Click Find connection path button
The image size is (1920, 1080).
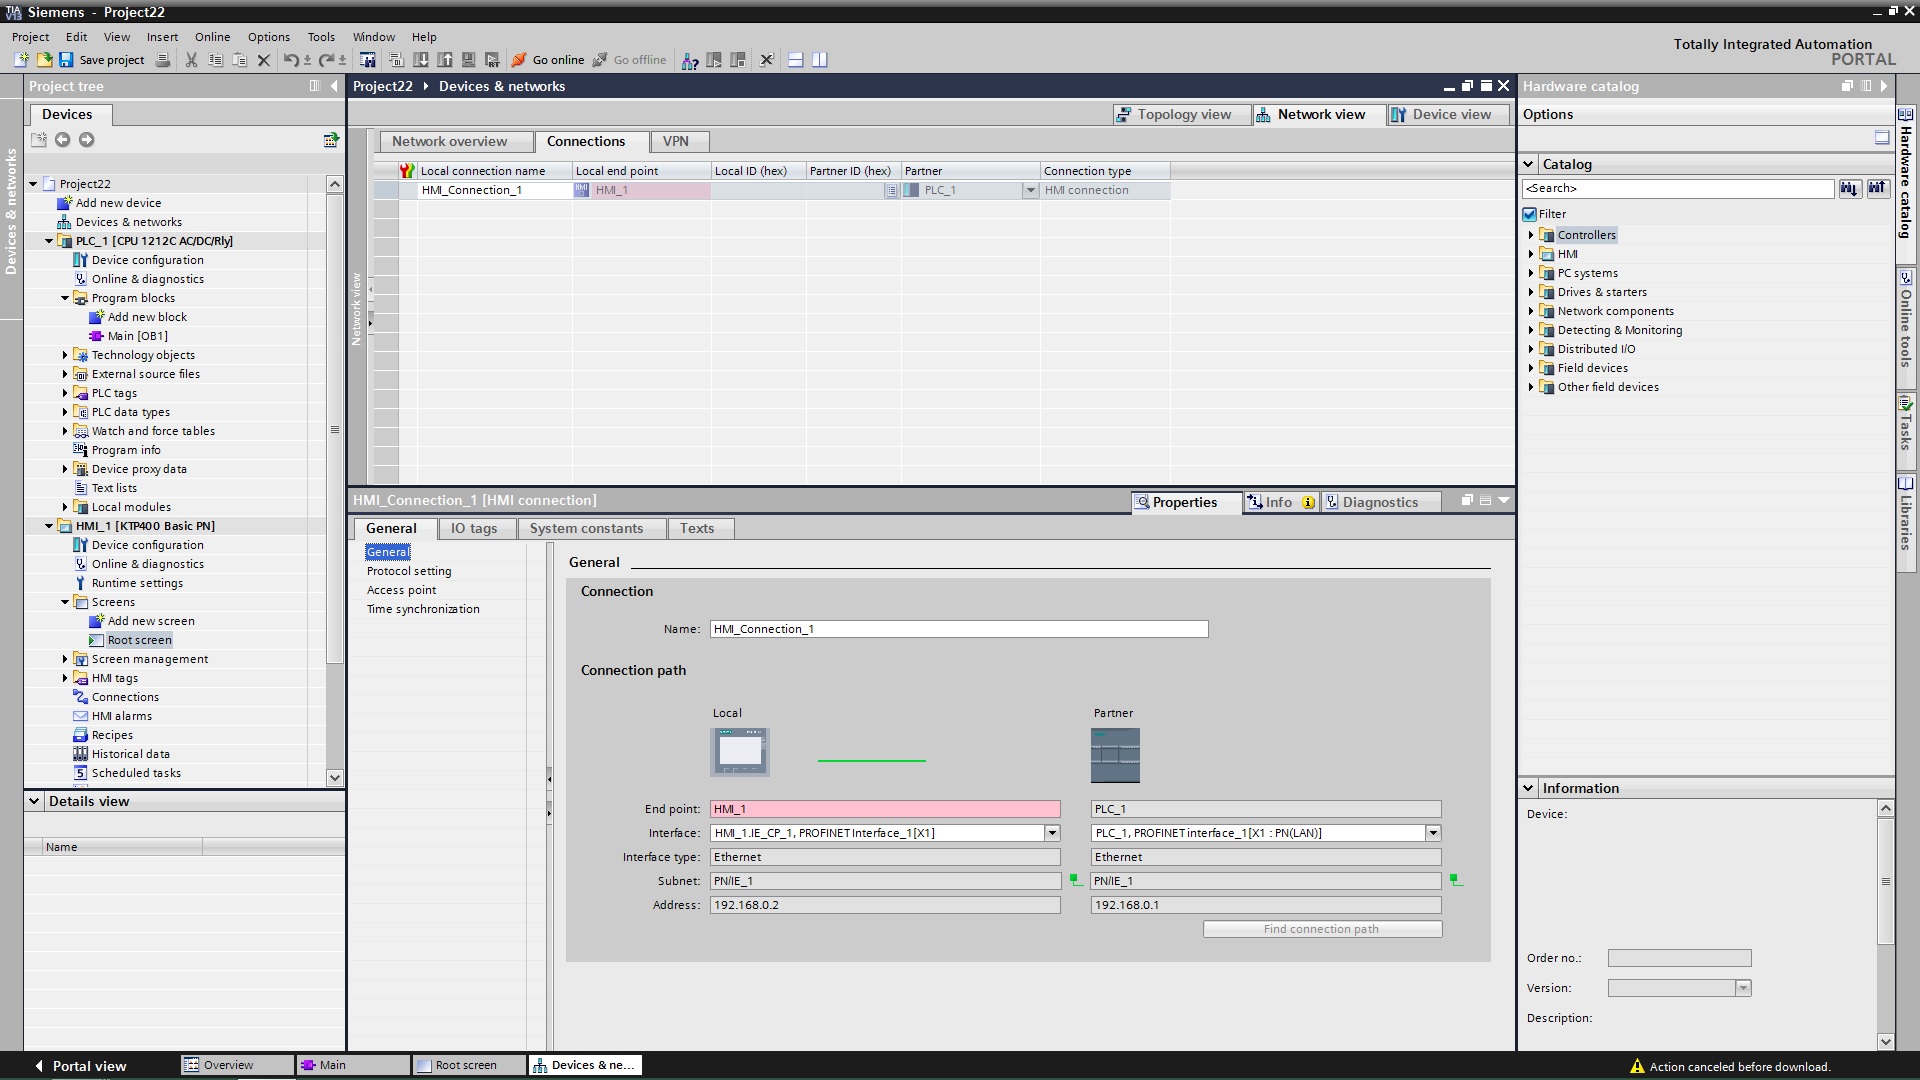point(1322,930)
